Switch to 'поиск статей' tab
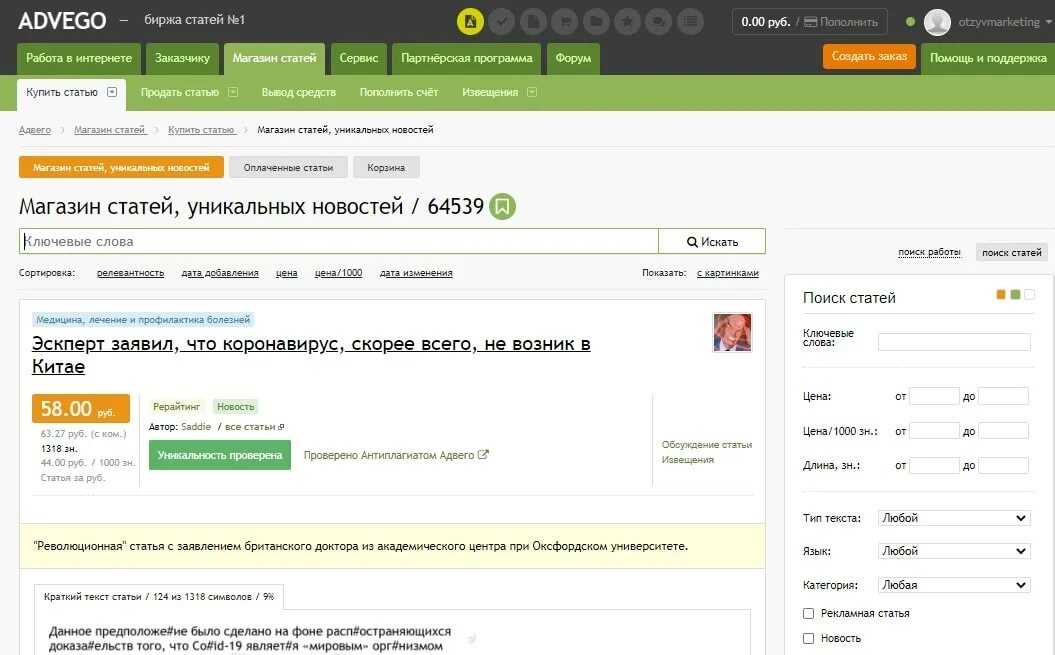 (x=1011, y=252)
